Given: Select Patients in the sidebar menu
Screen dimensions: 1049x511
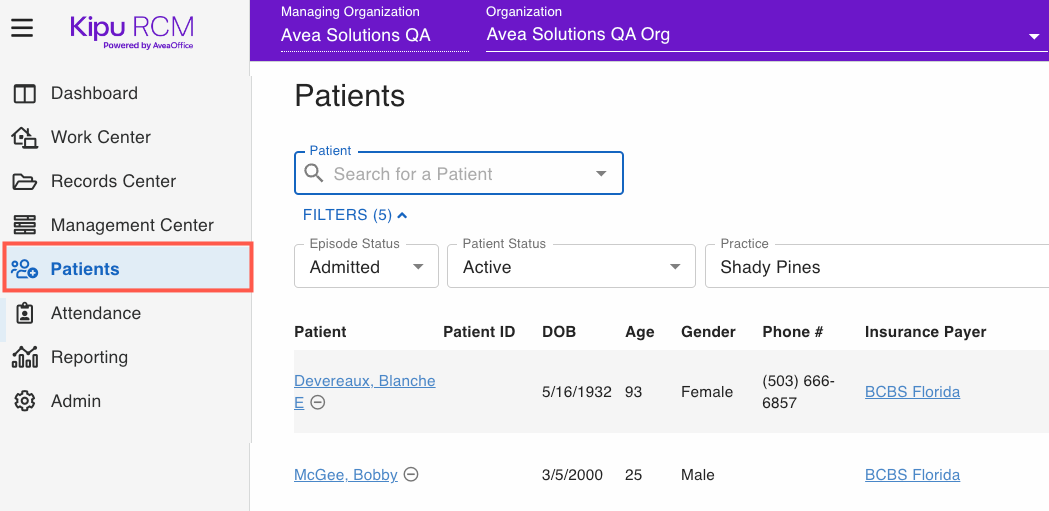Looking at the screenshot, I should point(127,268).
